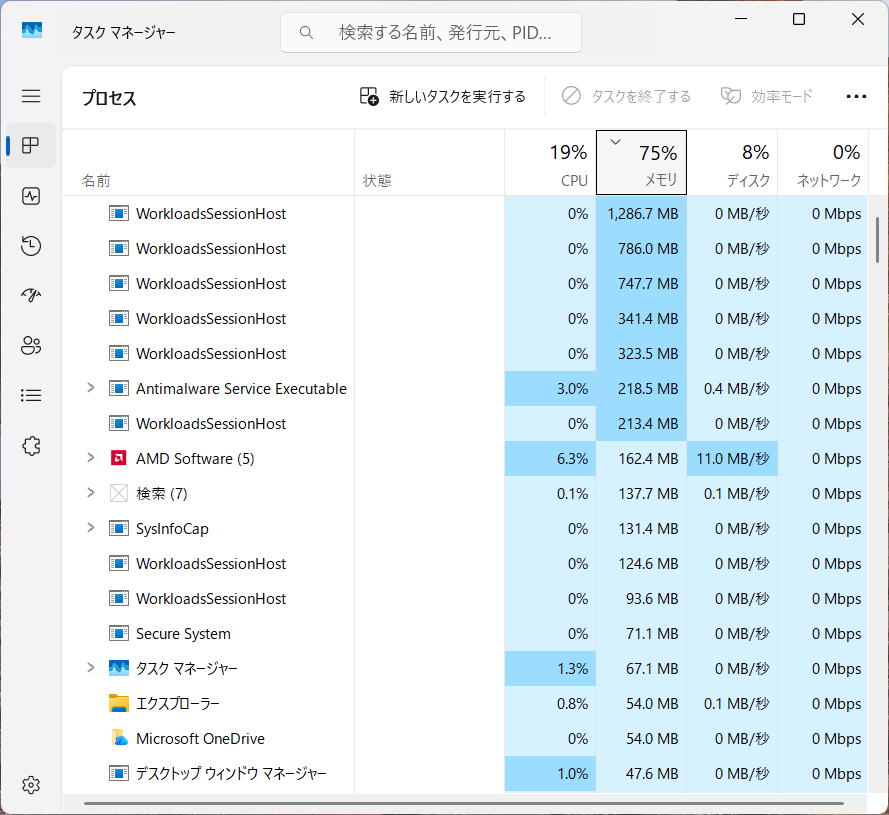Click the タスクを終了する button
889x815 pixels.
pos(625,96)
